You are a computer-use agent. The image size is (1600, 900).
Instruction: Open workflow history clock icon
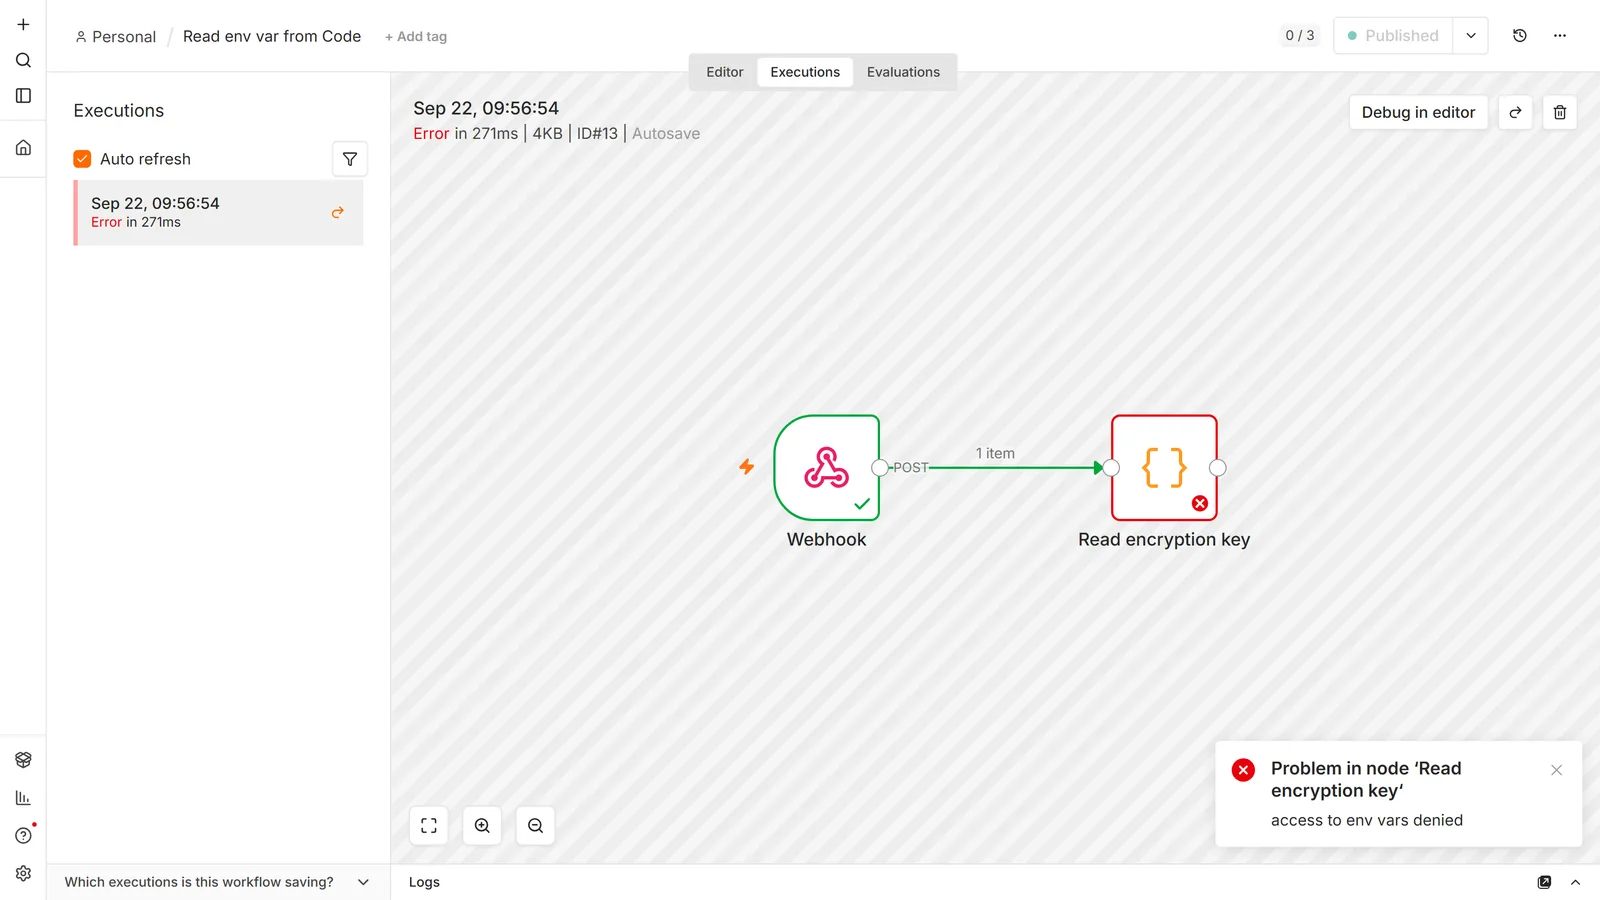tap(1519, 36)
